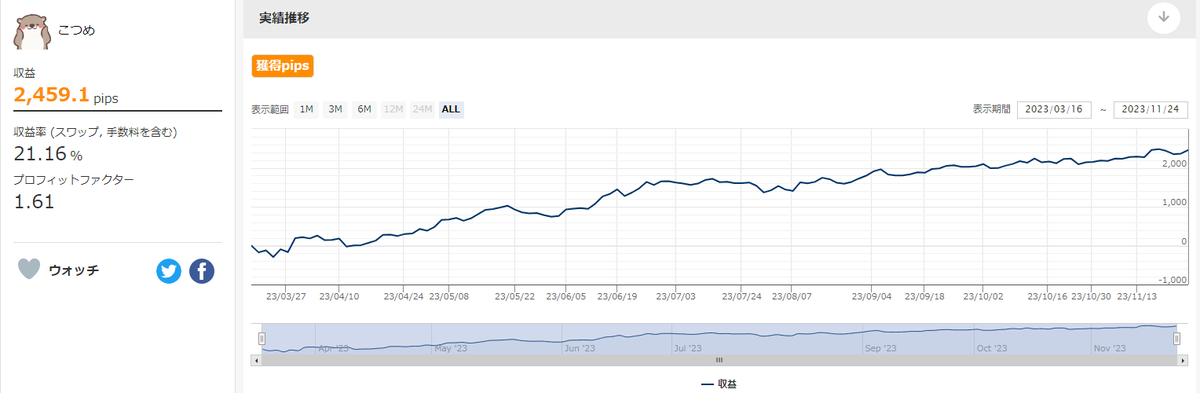The height and width of the screenshot is (393, 1200).
Task: Click the 21.16 % return rate value
Action: click(47, 153)
